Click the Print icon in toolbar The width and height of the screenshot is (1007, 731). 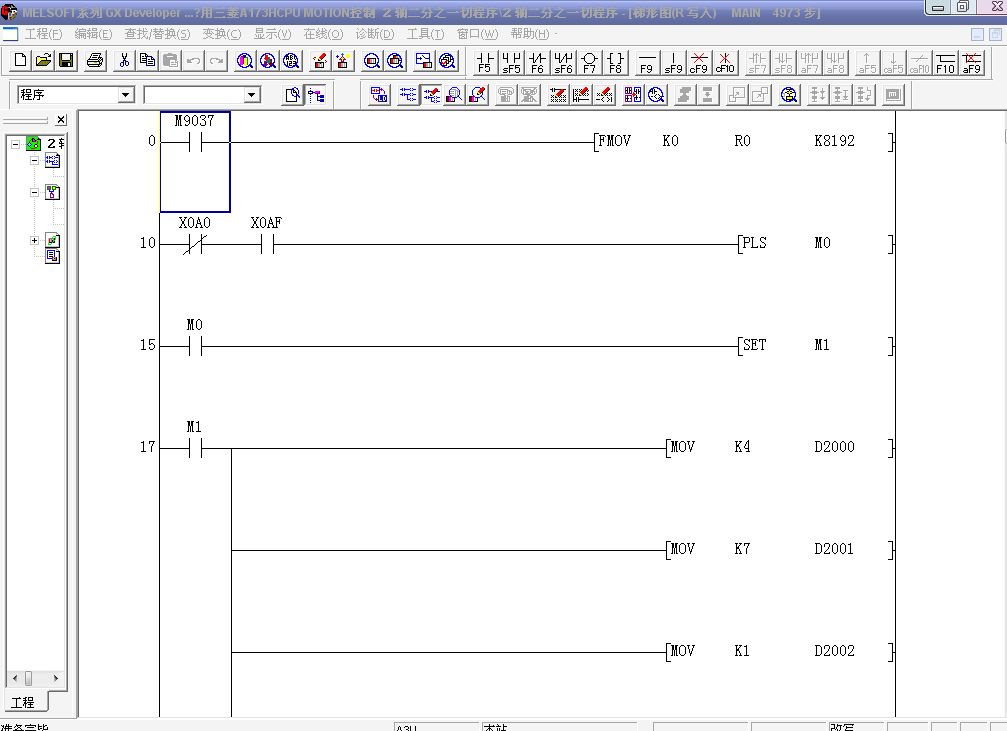coord(95,61)
